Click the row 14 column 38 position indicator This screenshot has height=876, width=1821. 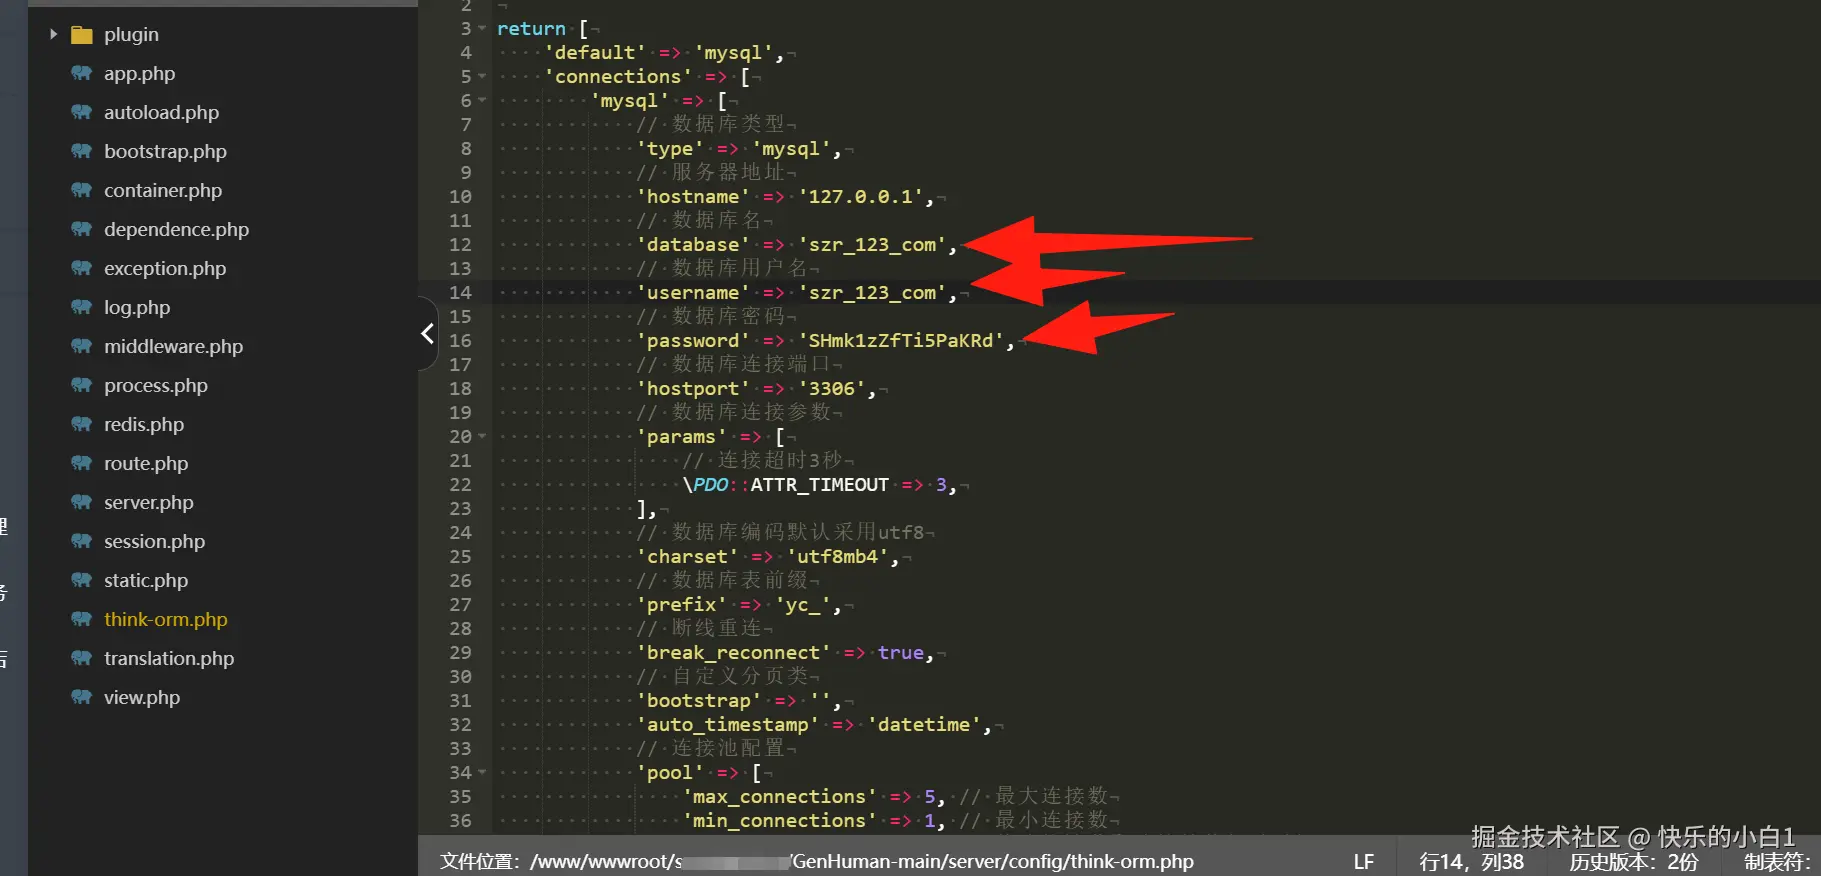point(1471,861)
